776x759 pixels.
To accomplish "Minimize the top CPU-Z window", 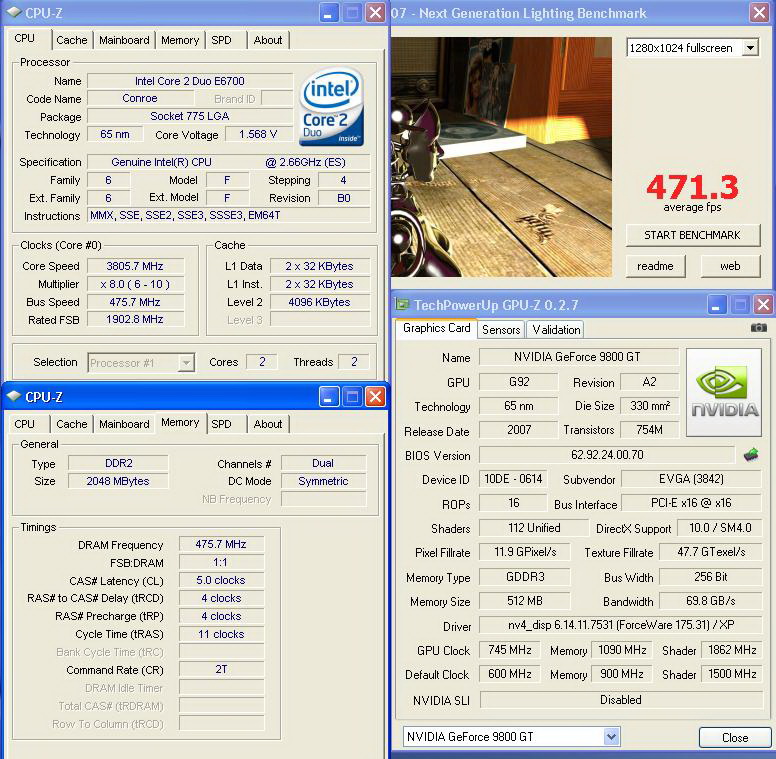I will coord(328,12).
